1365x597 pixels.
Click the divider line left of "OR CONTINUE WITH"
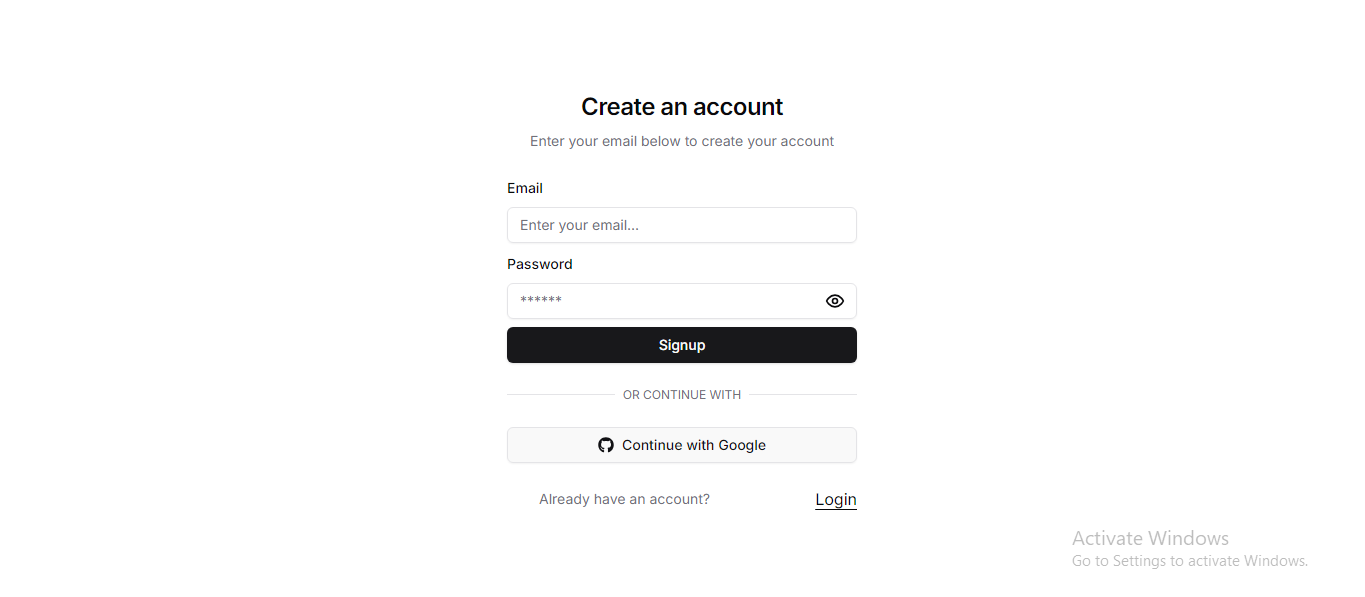[561, 395]
